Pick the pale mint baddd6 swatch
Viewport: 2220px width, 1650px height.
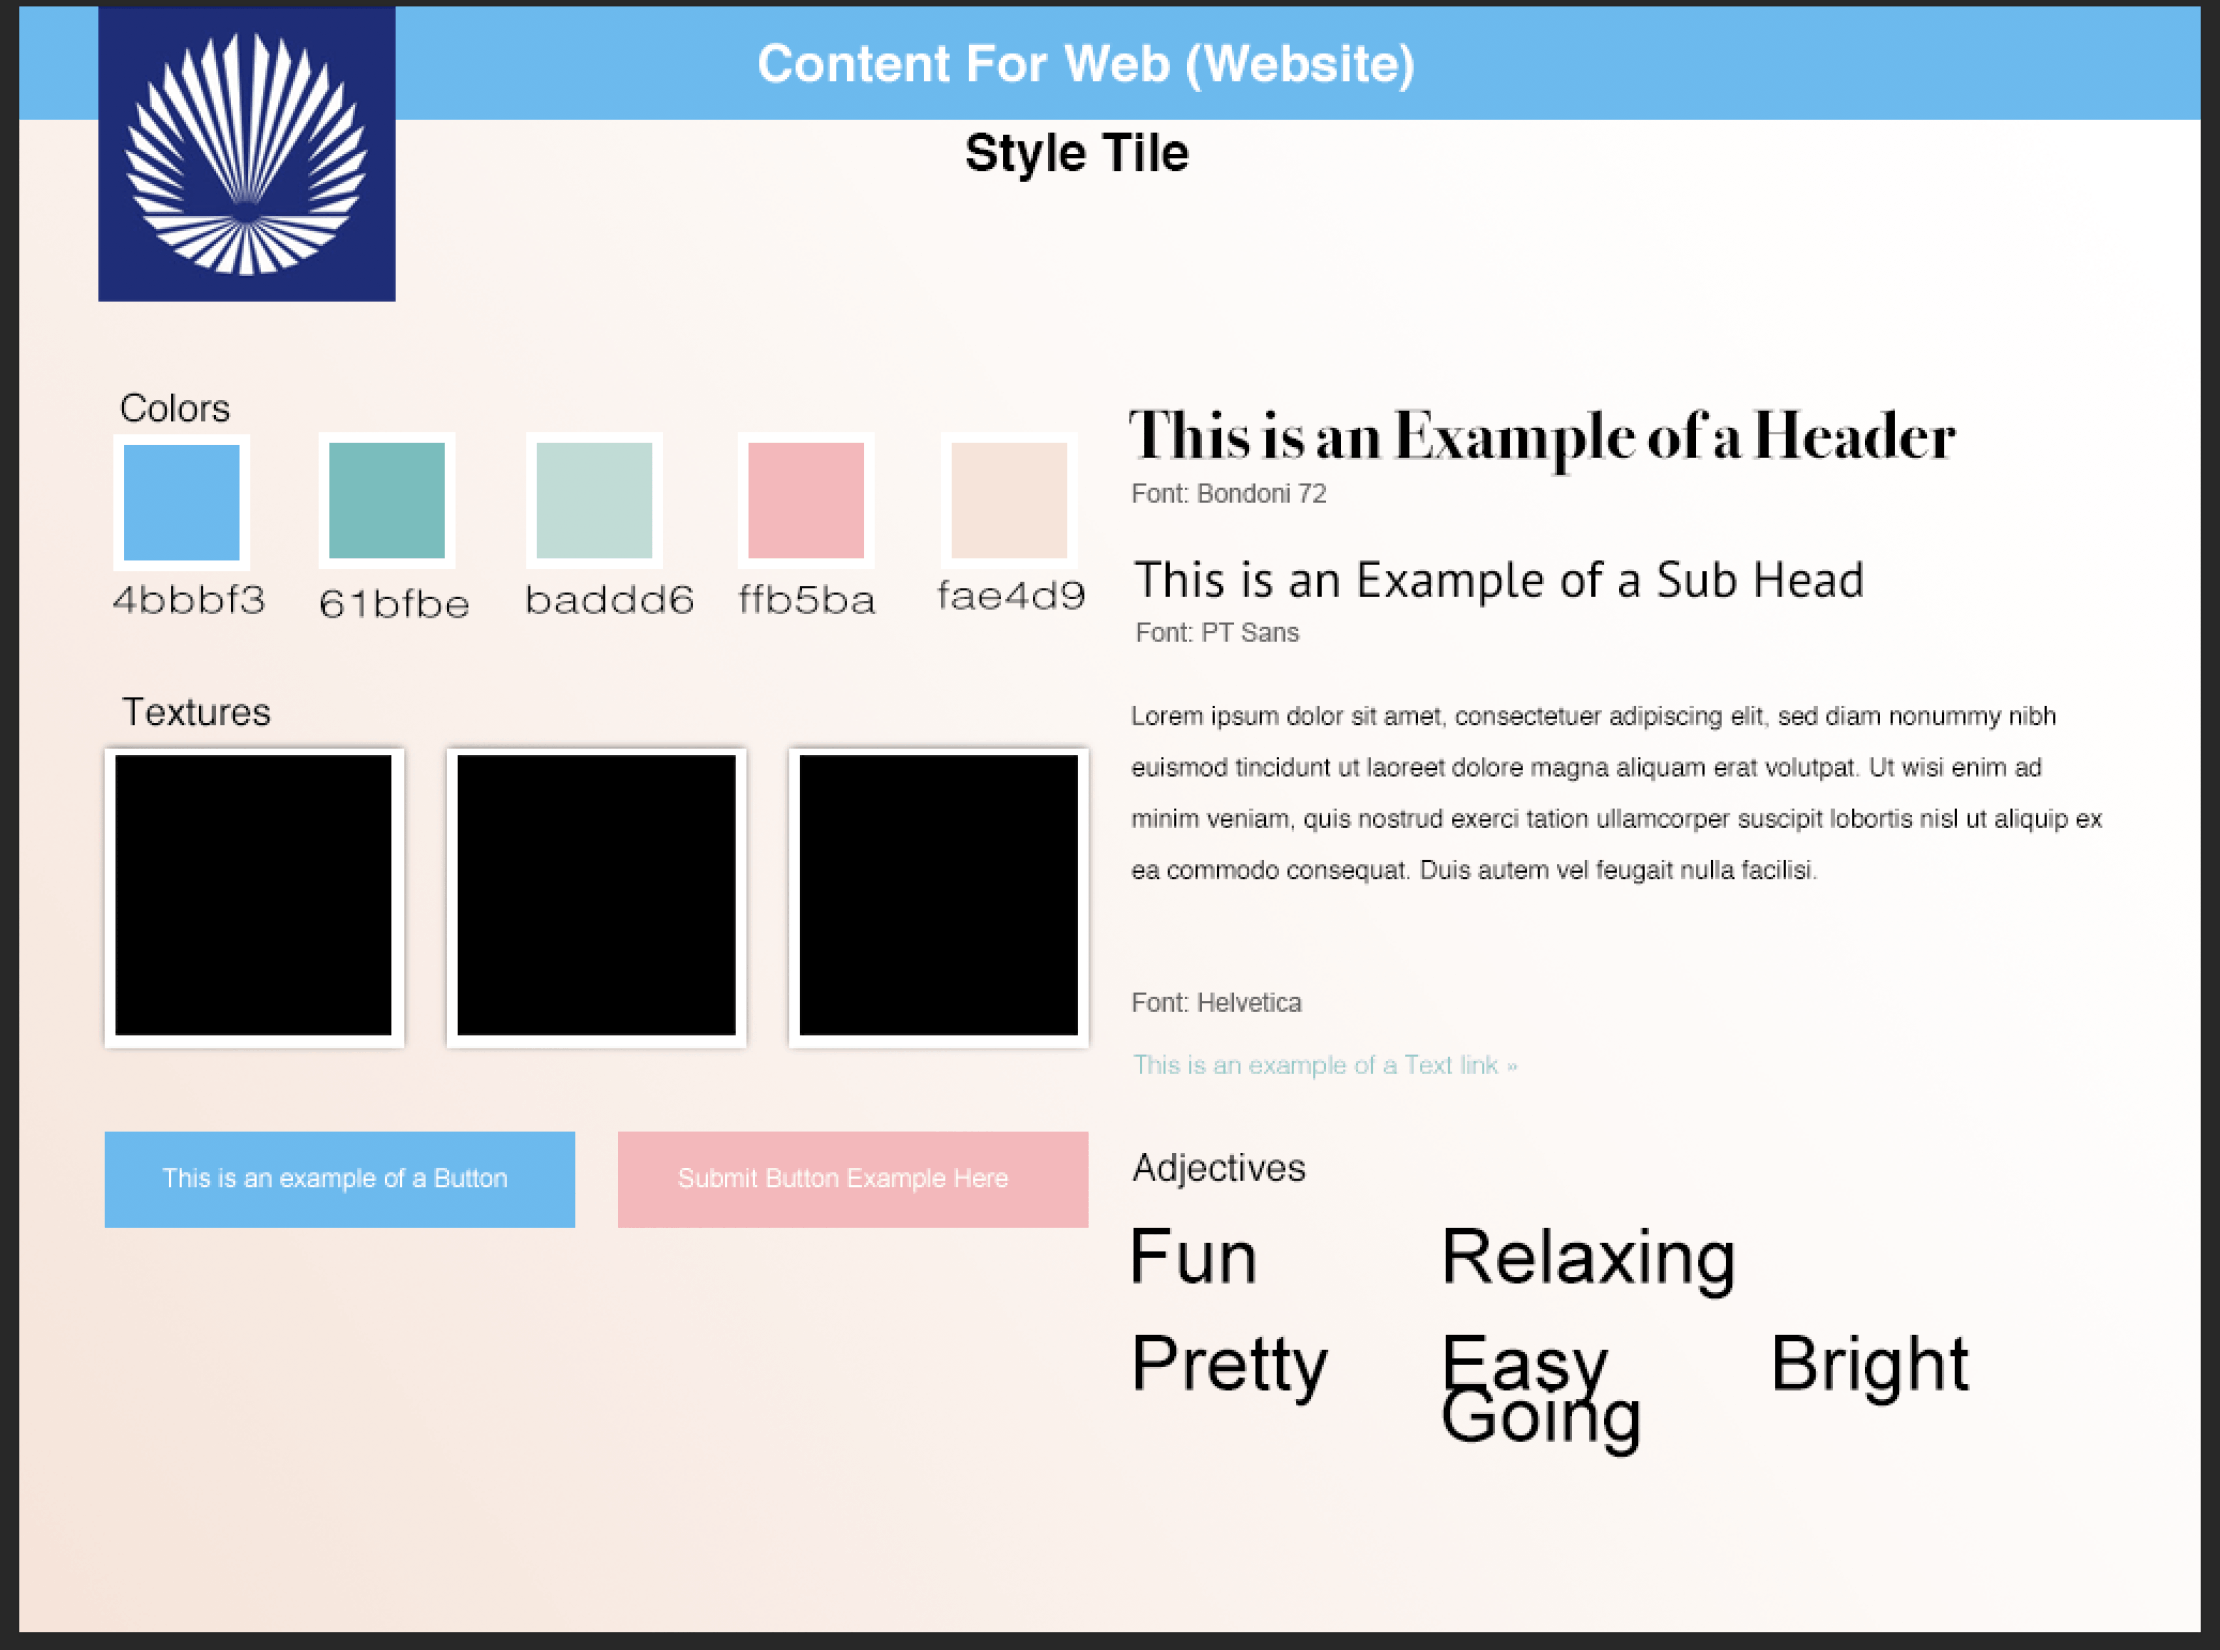click(594, 500)
